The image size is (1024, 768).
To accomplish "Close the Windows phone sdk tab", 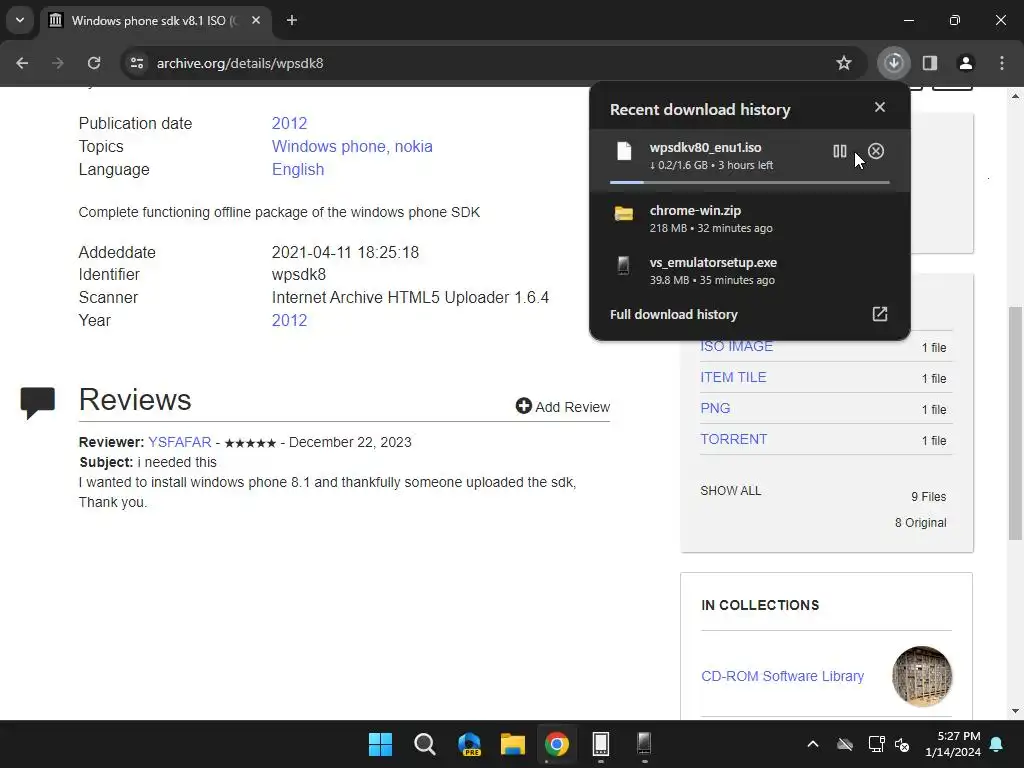I will point(256,20).
